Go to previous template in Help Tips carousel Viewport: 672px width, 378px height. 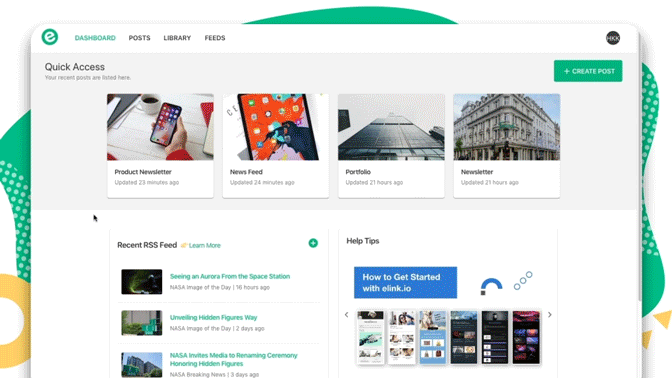[x=347, y=315]
